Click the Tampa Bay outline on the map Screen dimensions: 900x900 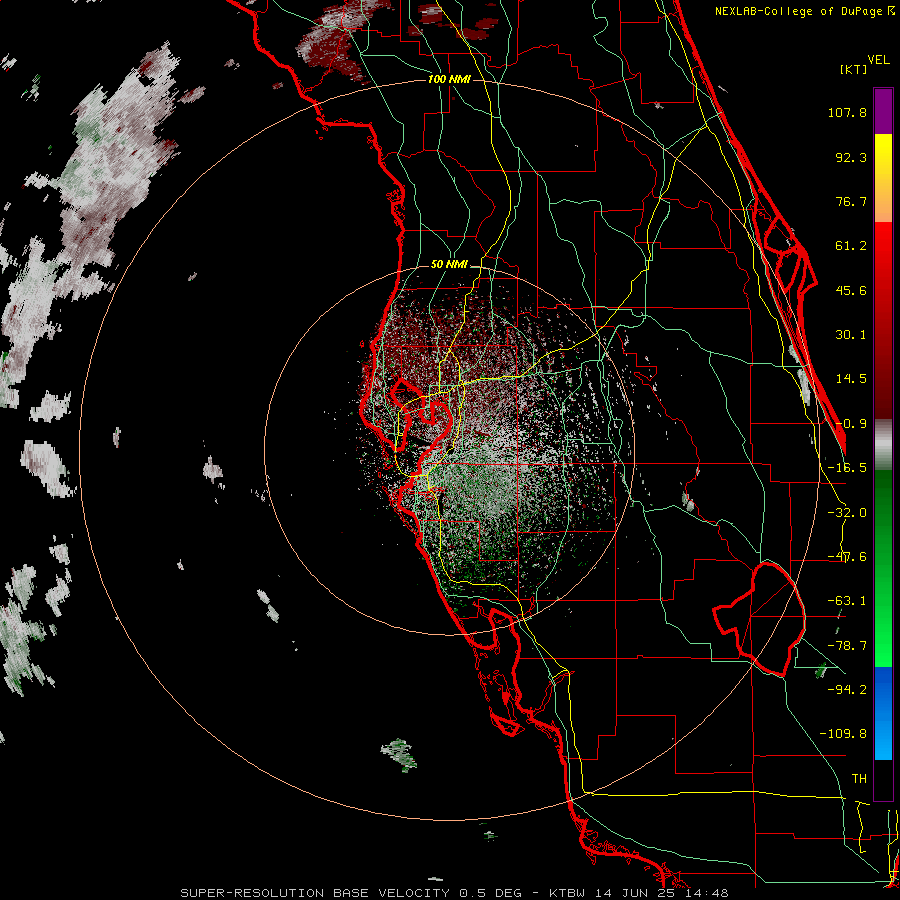tap(423, 426)
